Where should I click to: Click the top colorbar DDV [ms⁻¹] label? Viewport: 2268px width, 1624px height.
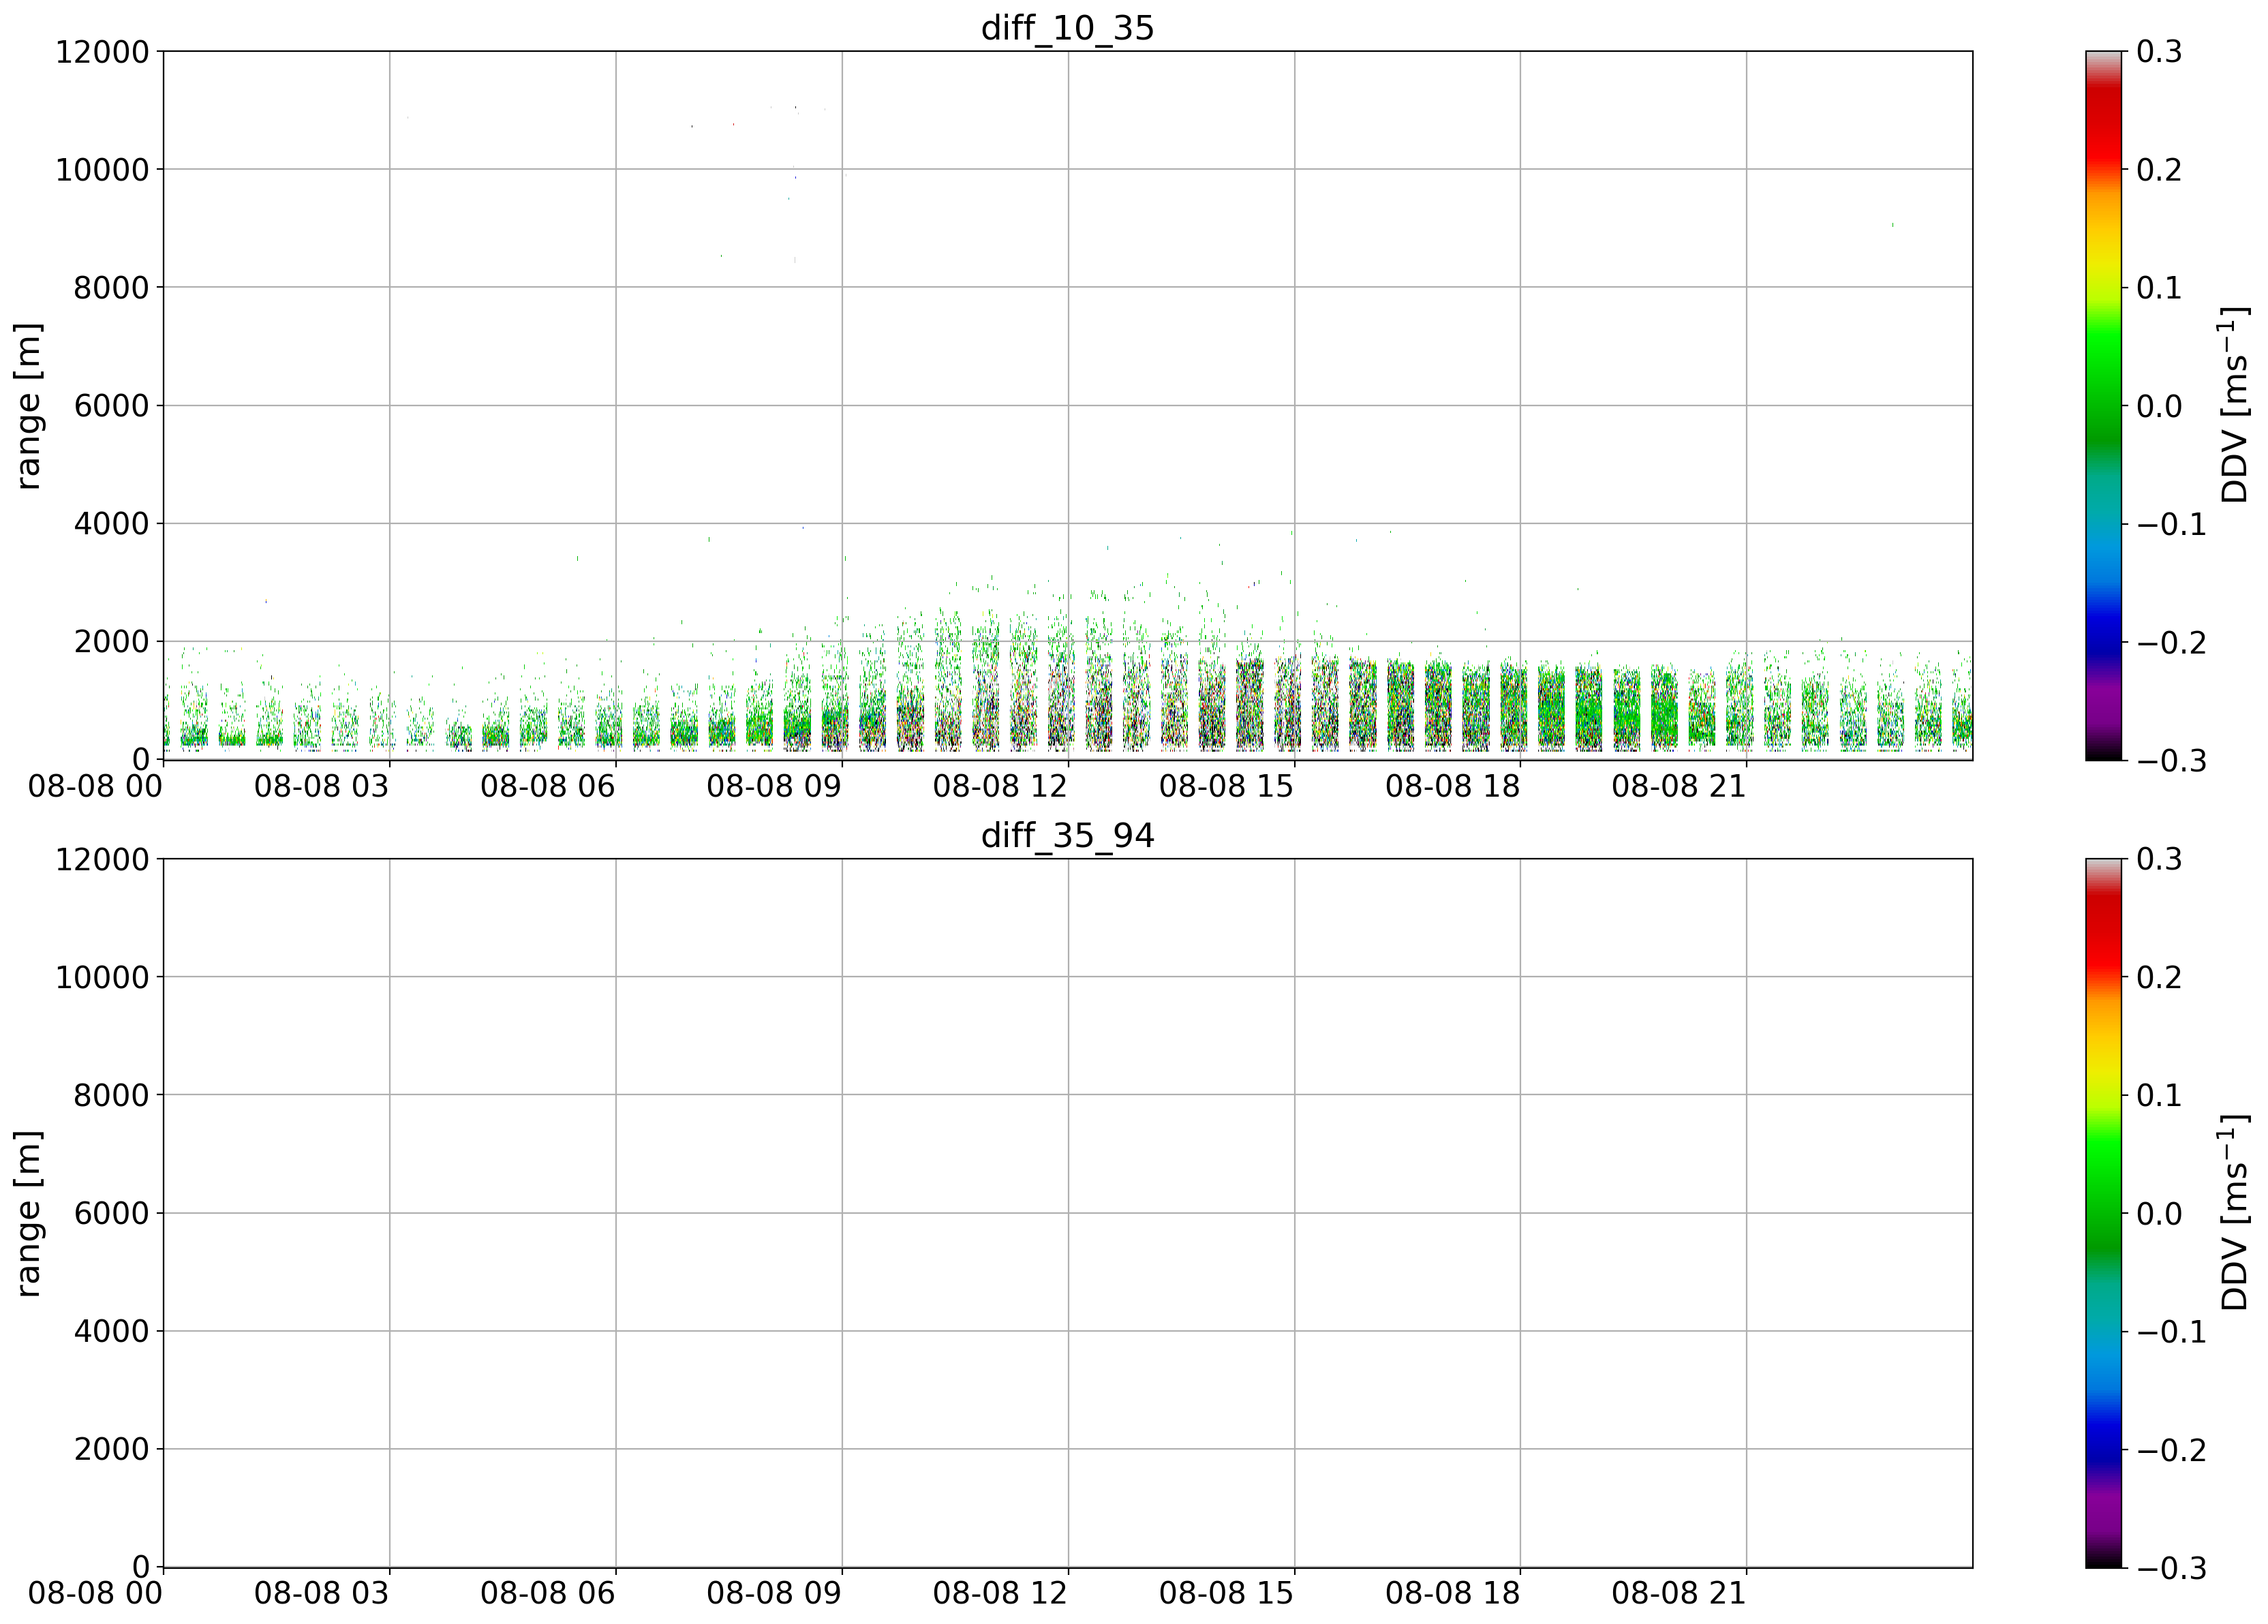tap(2234, 405)
